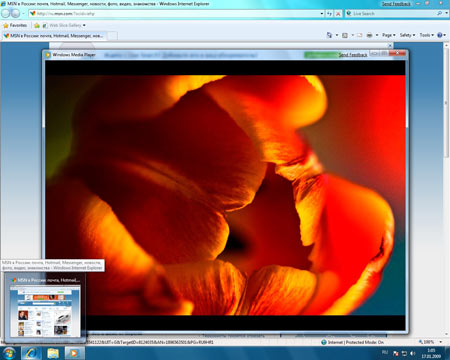Screen dimensions: 450x360
Task: Click Send Feedback in Windows Media Player window
Action: pos(353,55)
